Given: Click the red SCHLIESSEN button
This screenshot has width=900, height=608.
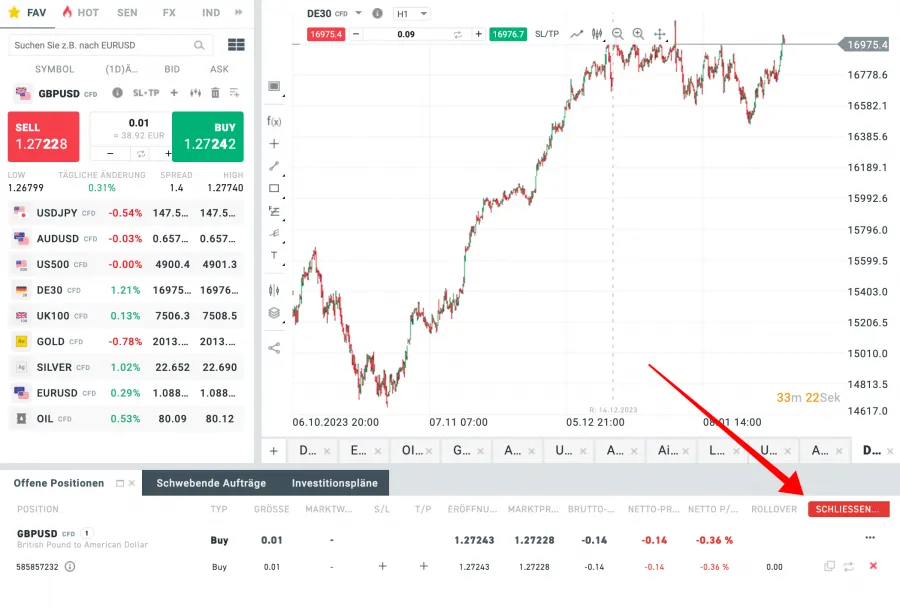Looking at the screenshot, I should click(848, 509).
